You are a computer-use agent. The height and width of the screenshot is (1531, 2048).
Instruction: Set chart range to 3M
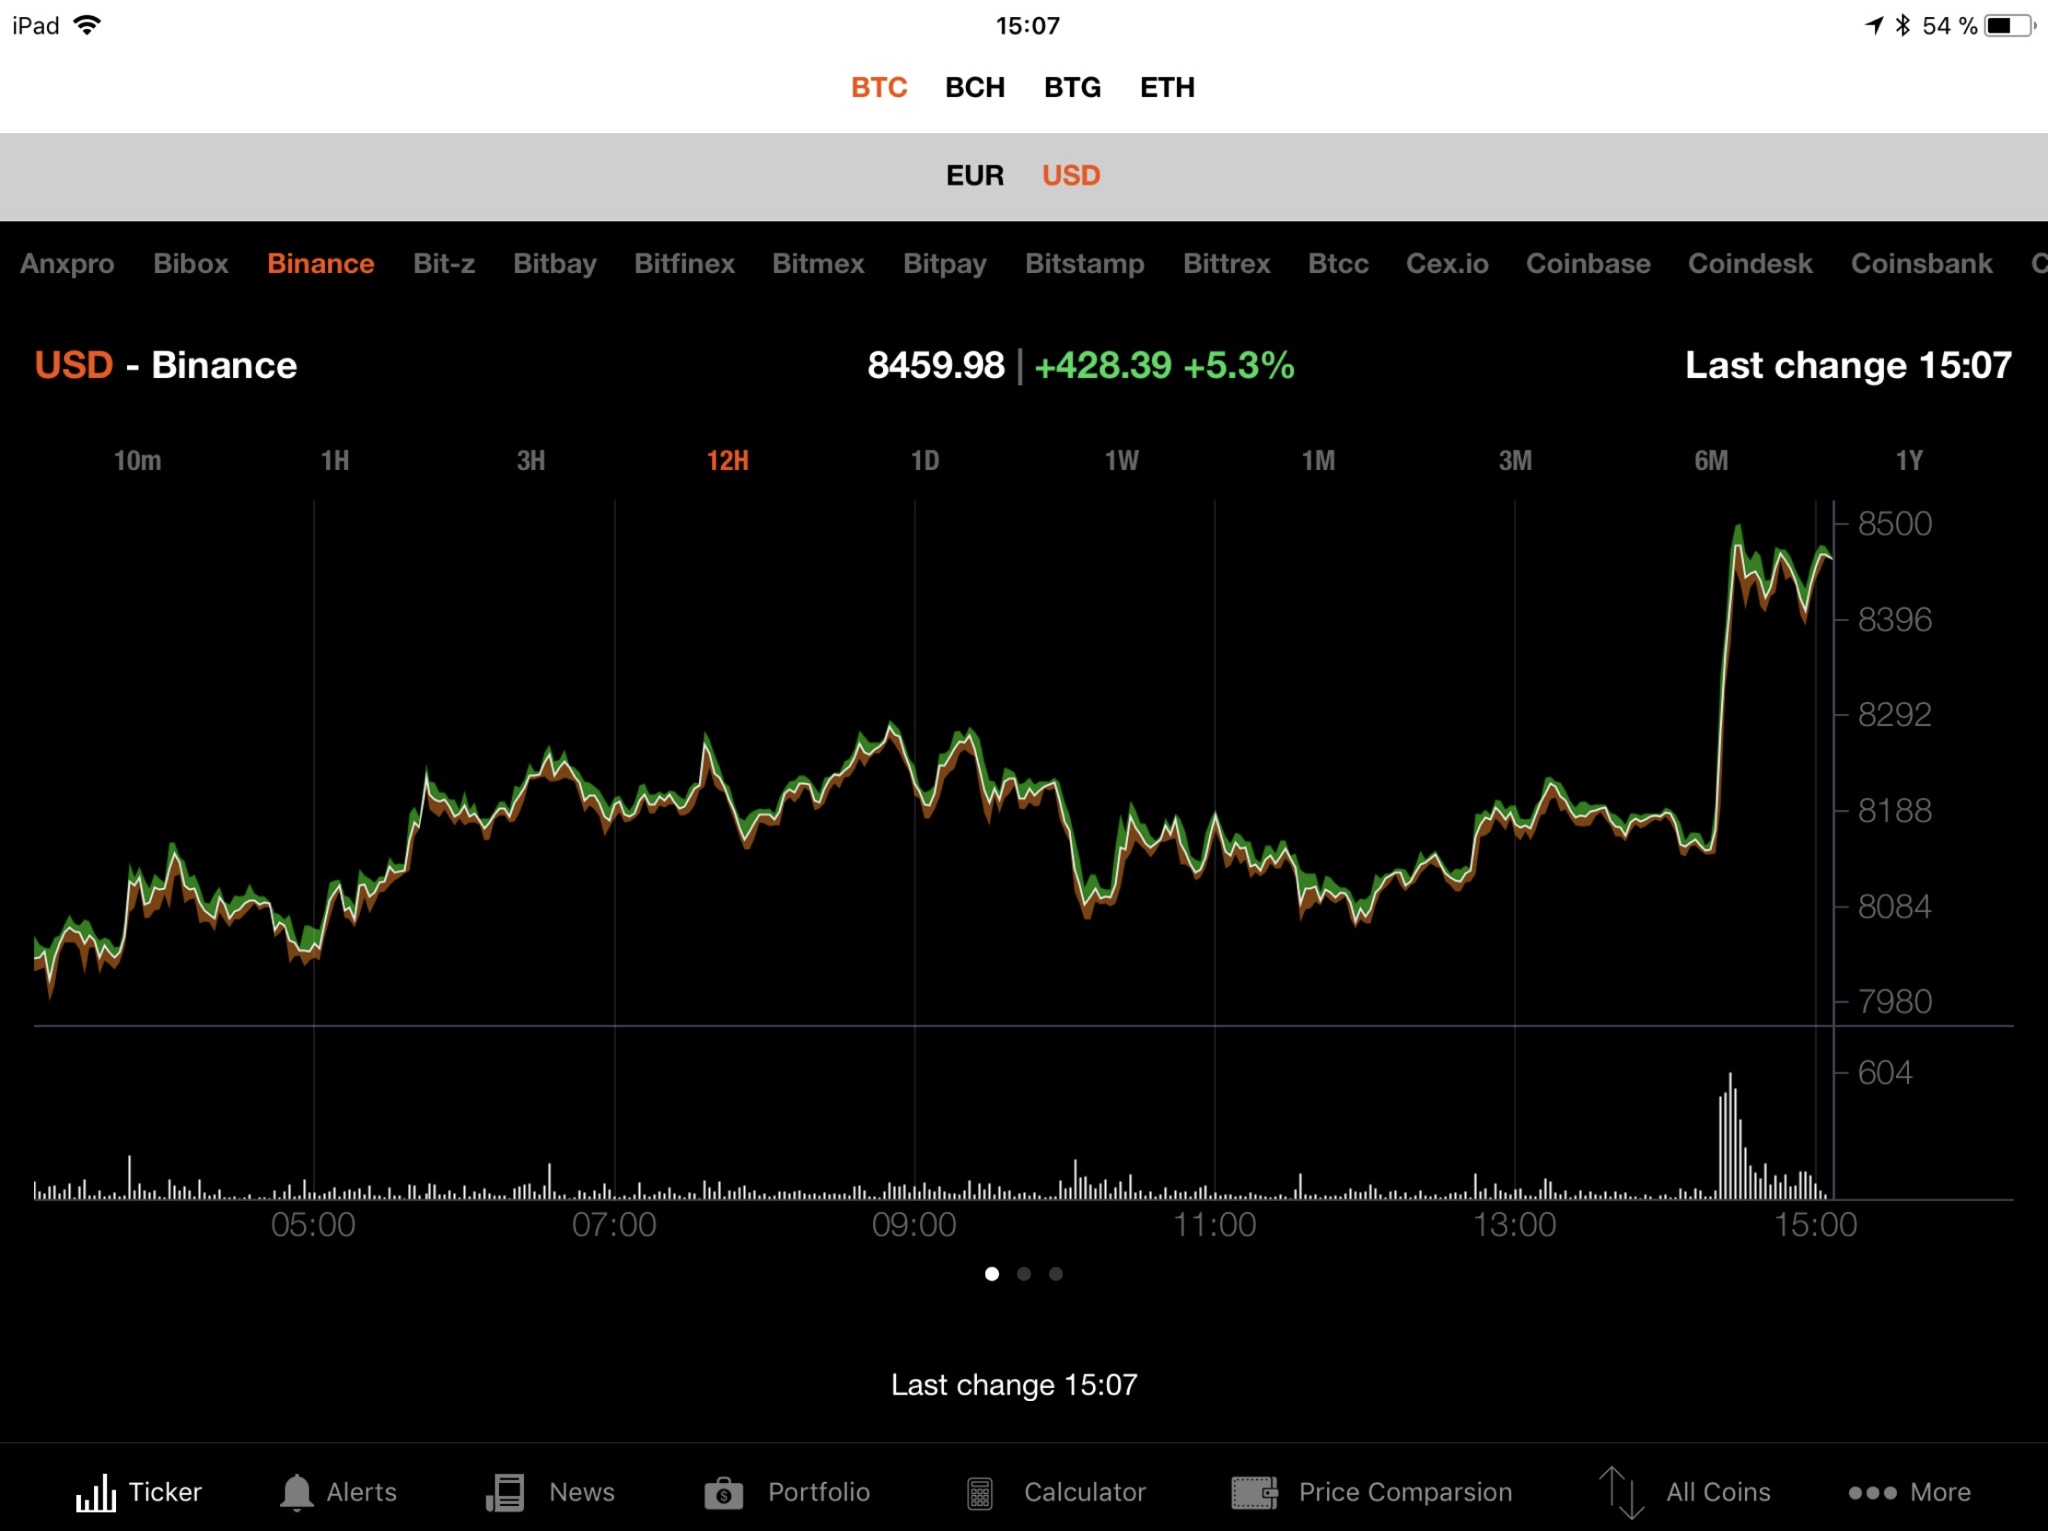tap(1515, 461)
